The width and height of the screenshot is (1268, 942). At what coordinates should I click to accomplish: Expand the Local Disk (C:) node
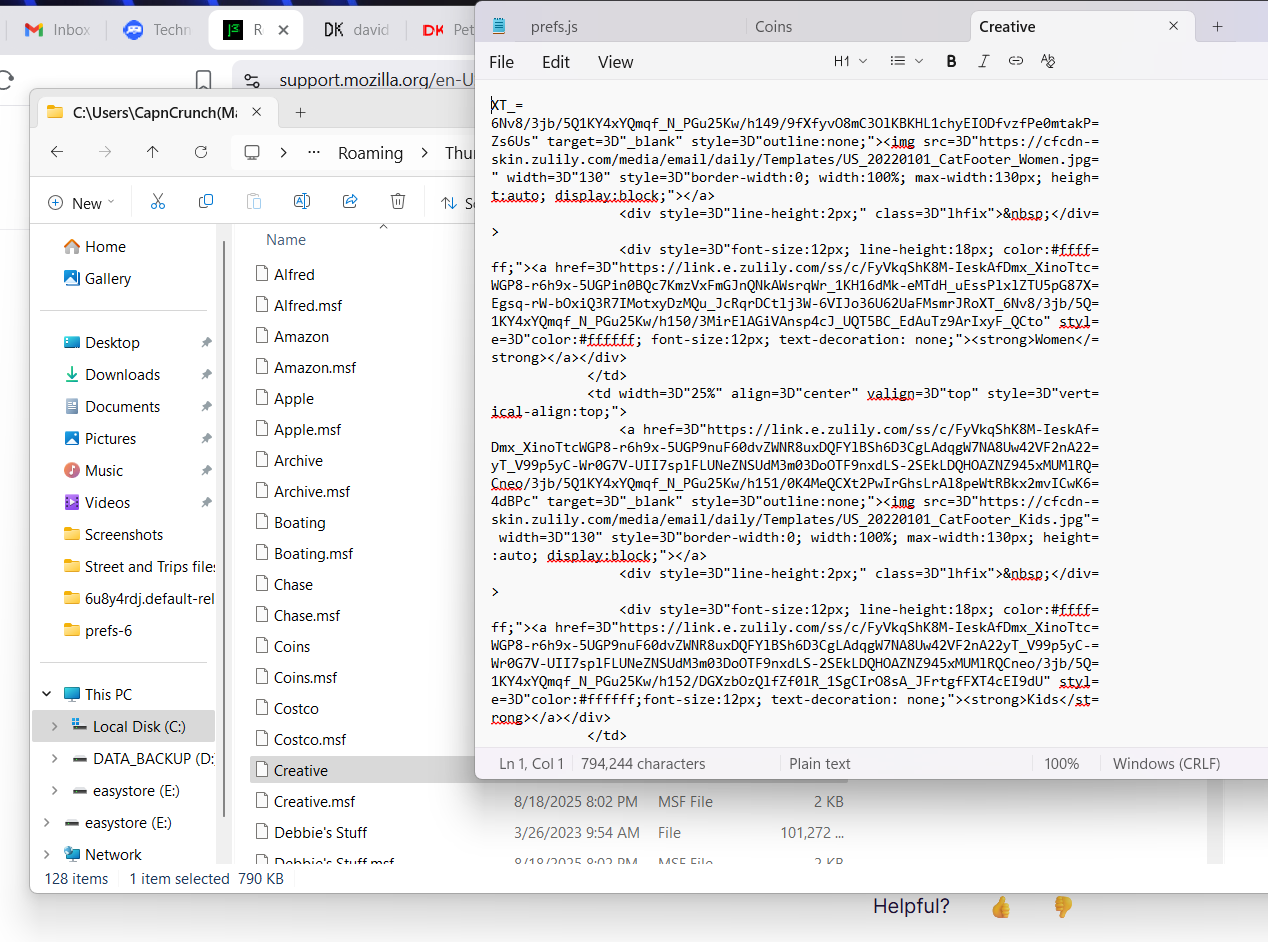[54, 727]
